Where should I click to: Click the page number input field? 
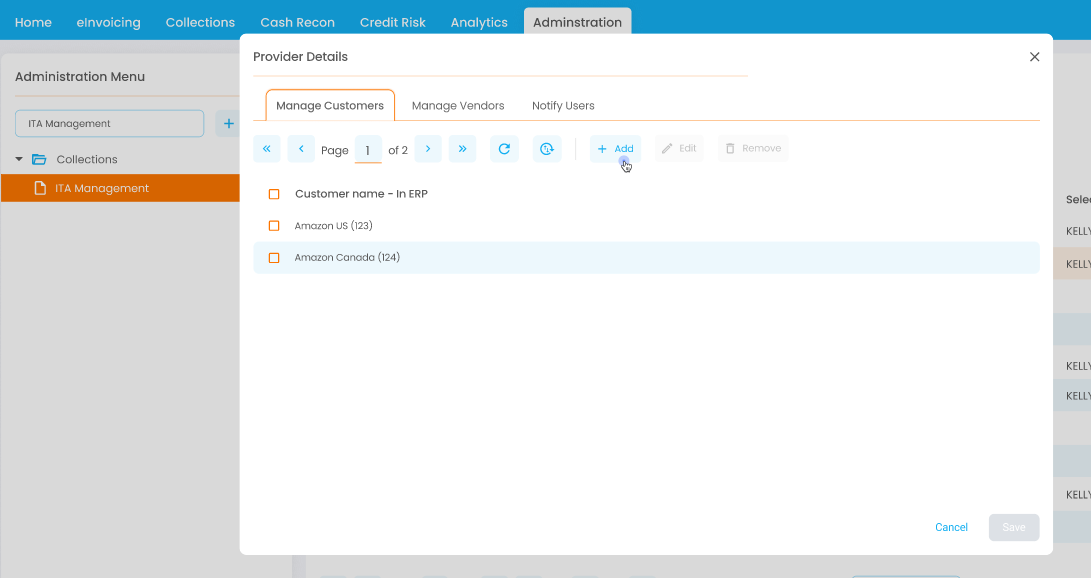pyautogui.click(x=368, y=150)
